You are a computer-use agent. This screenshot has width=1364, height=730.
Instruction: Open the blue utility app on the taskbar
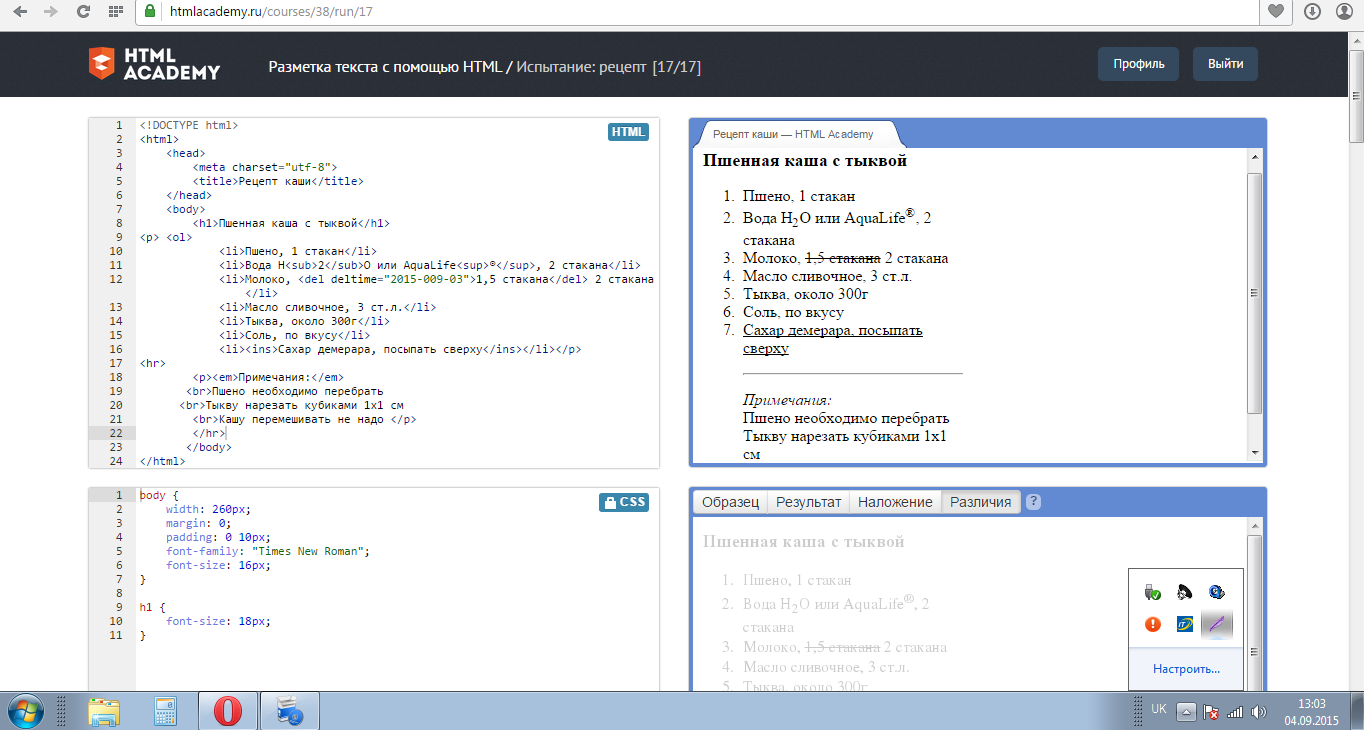tap(290, 711)
